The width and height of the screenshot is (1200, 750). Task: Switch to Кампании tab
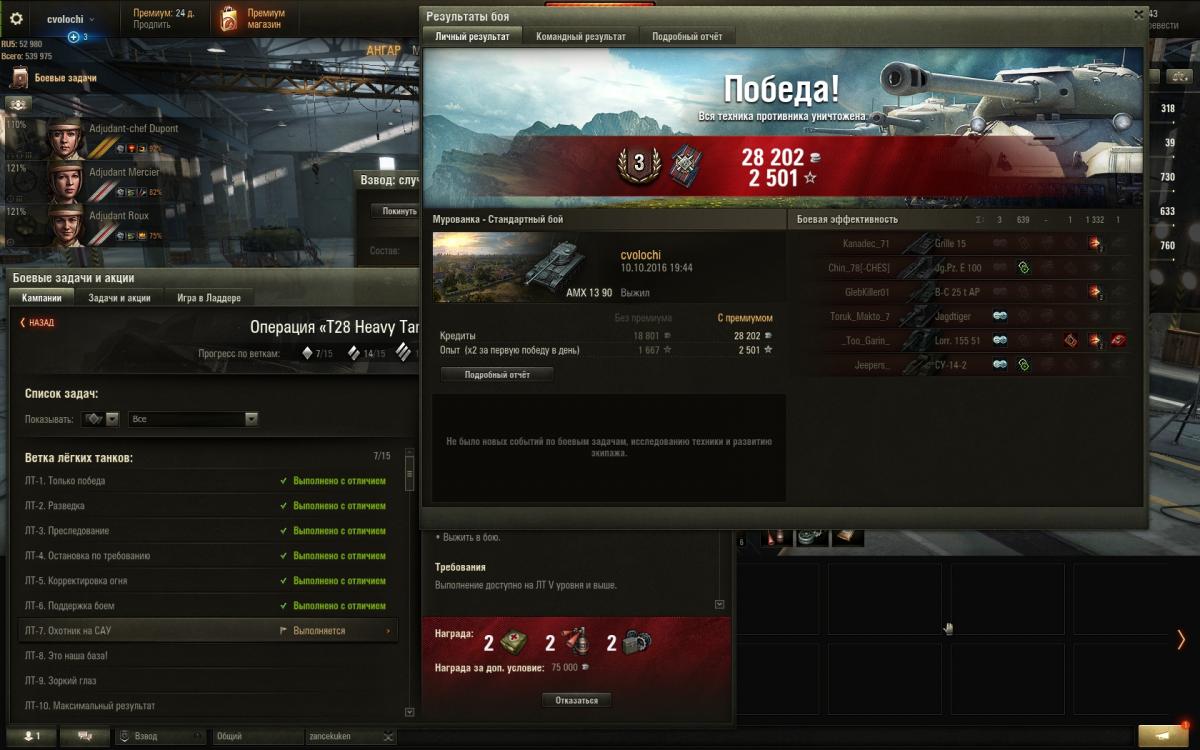tap(42, 298)
